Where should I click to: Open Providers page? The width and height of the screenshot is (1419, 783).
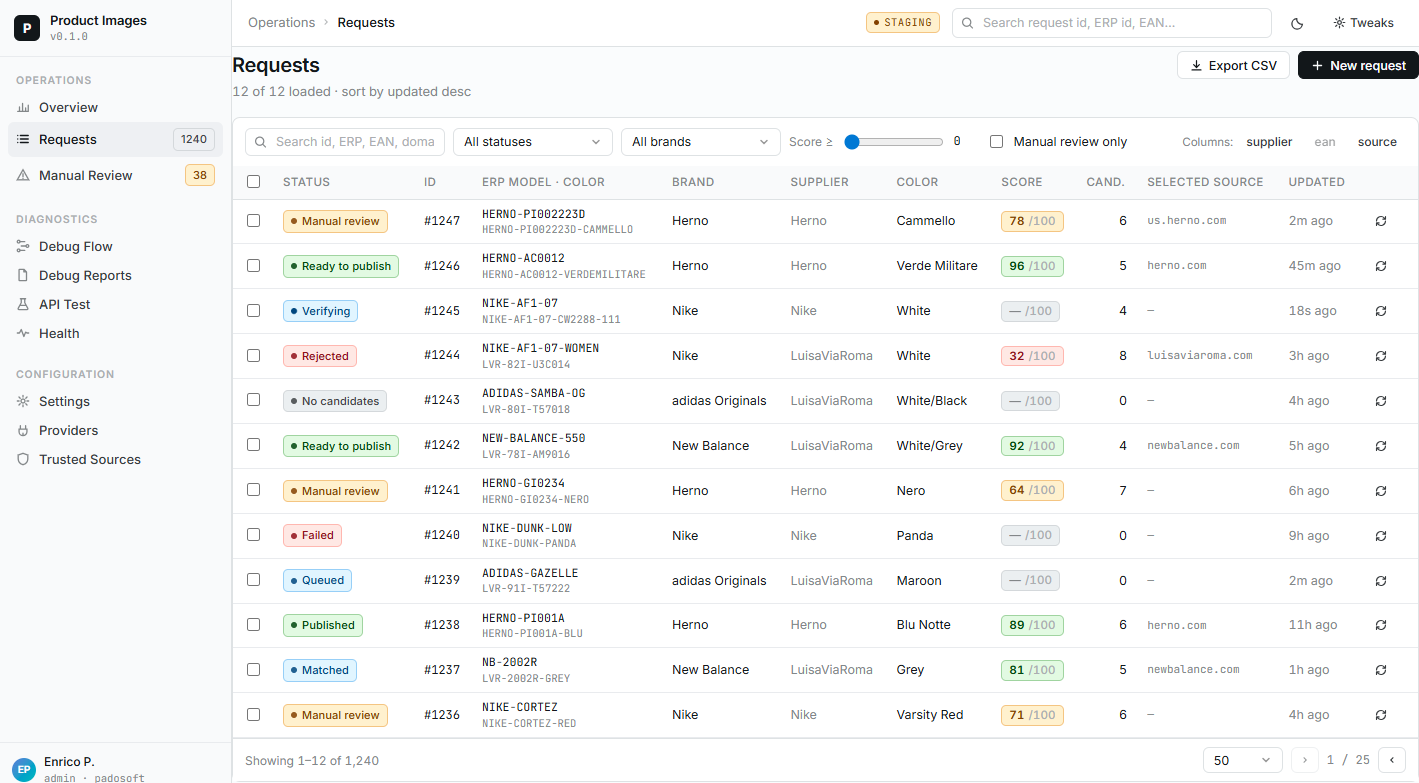click(115, 430)
